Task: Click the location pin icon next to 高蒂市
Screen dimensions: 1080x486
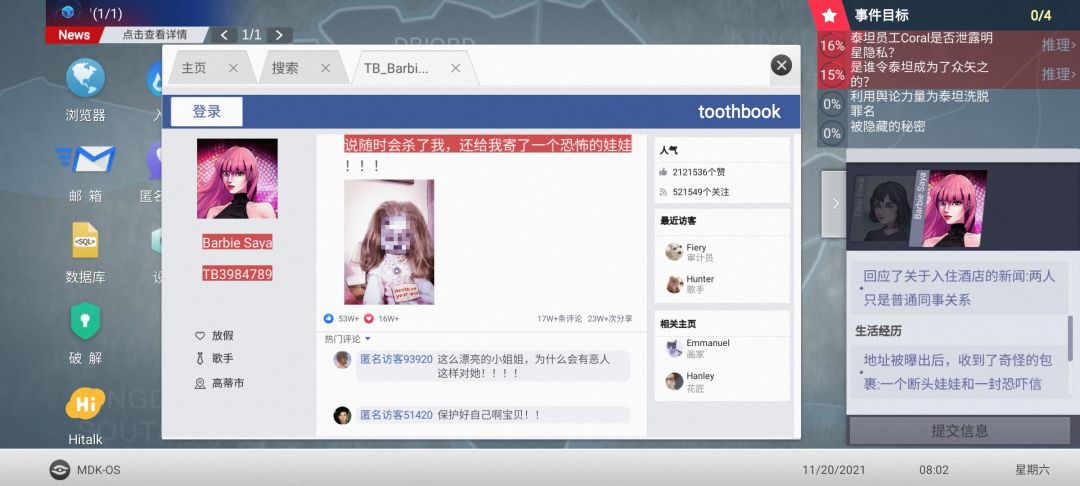Action: point(200,383)
